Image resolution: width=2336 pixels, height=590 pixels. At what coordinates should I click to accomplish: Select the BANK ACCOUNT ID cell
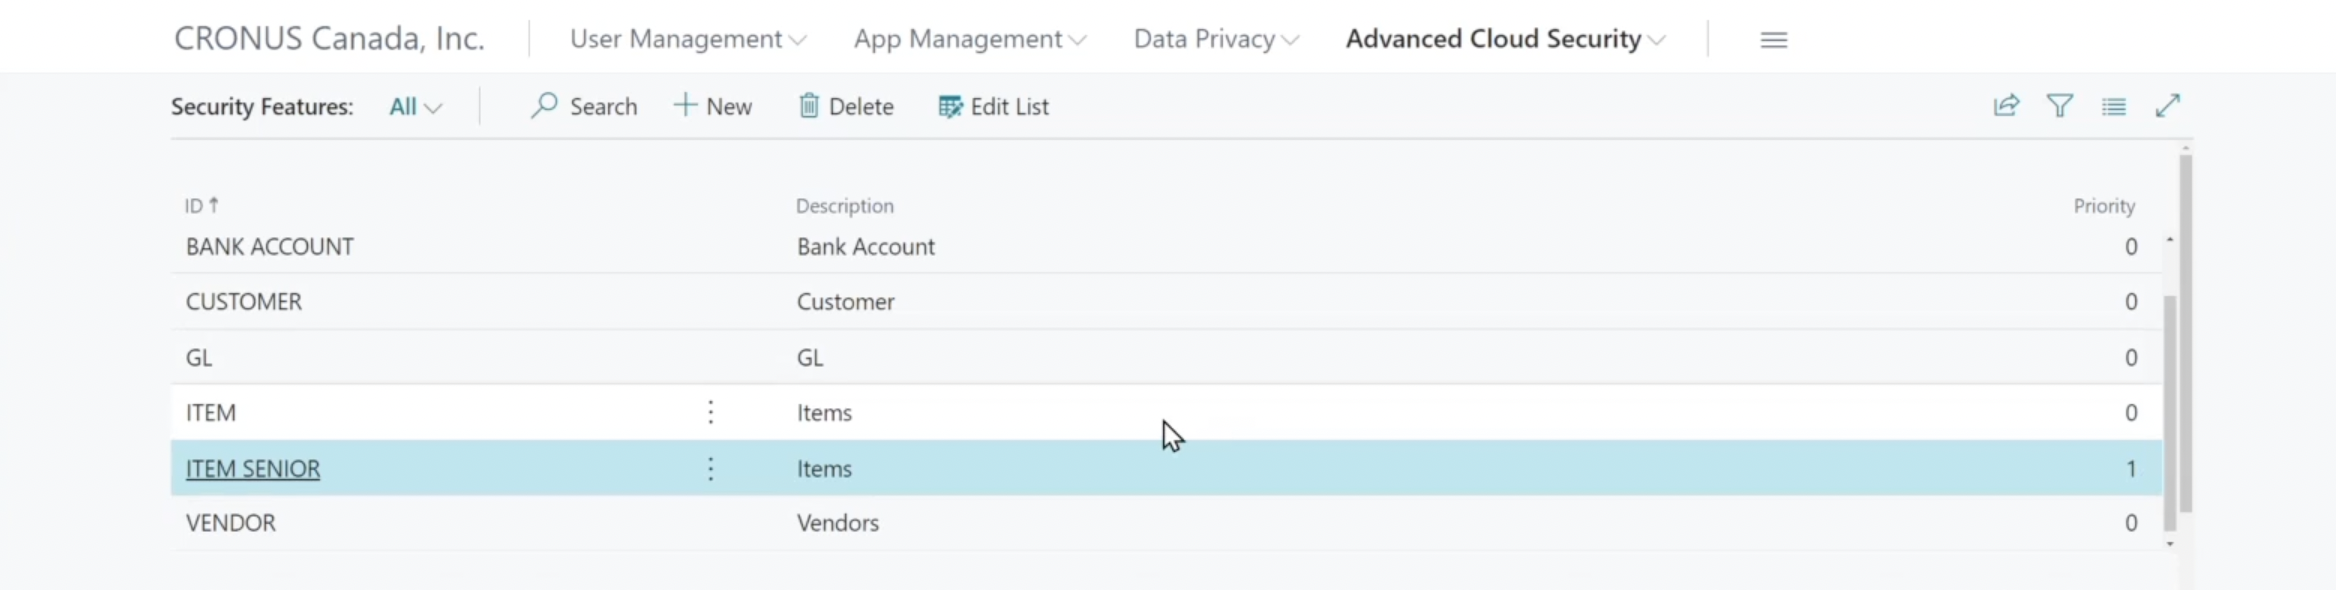pos(270,247)
